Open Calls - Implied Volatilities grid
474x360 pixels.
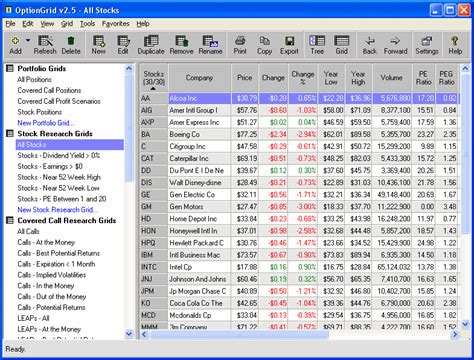[x=52, y=275]
